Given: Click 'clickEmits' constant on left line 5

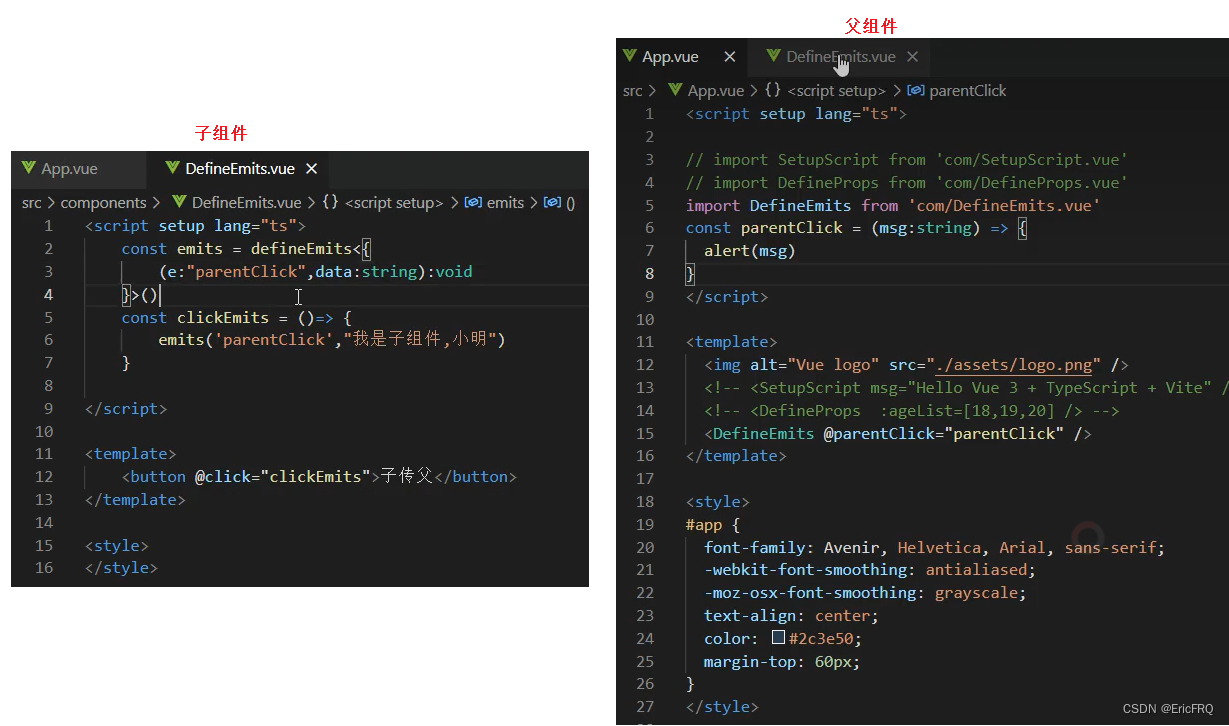Looking at the screenshot, I should (223, 318).
